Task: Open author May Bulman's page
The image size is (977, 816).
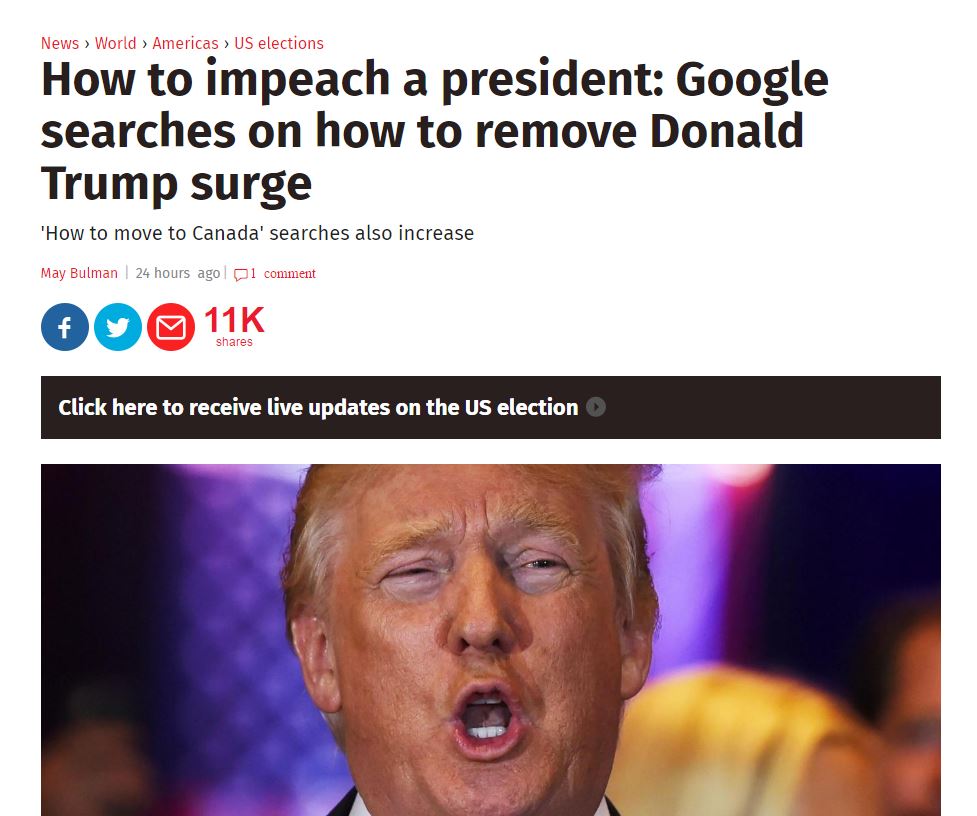Action: pyautogui.click(x=79, y=273)
